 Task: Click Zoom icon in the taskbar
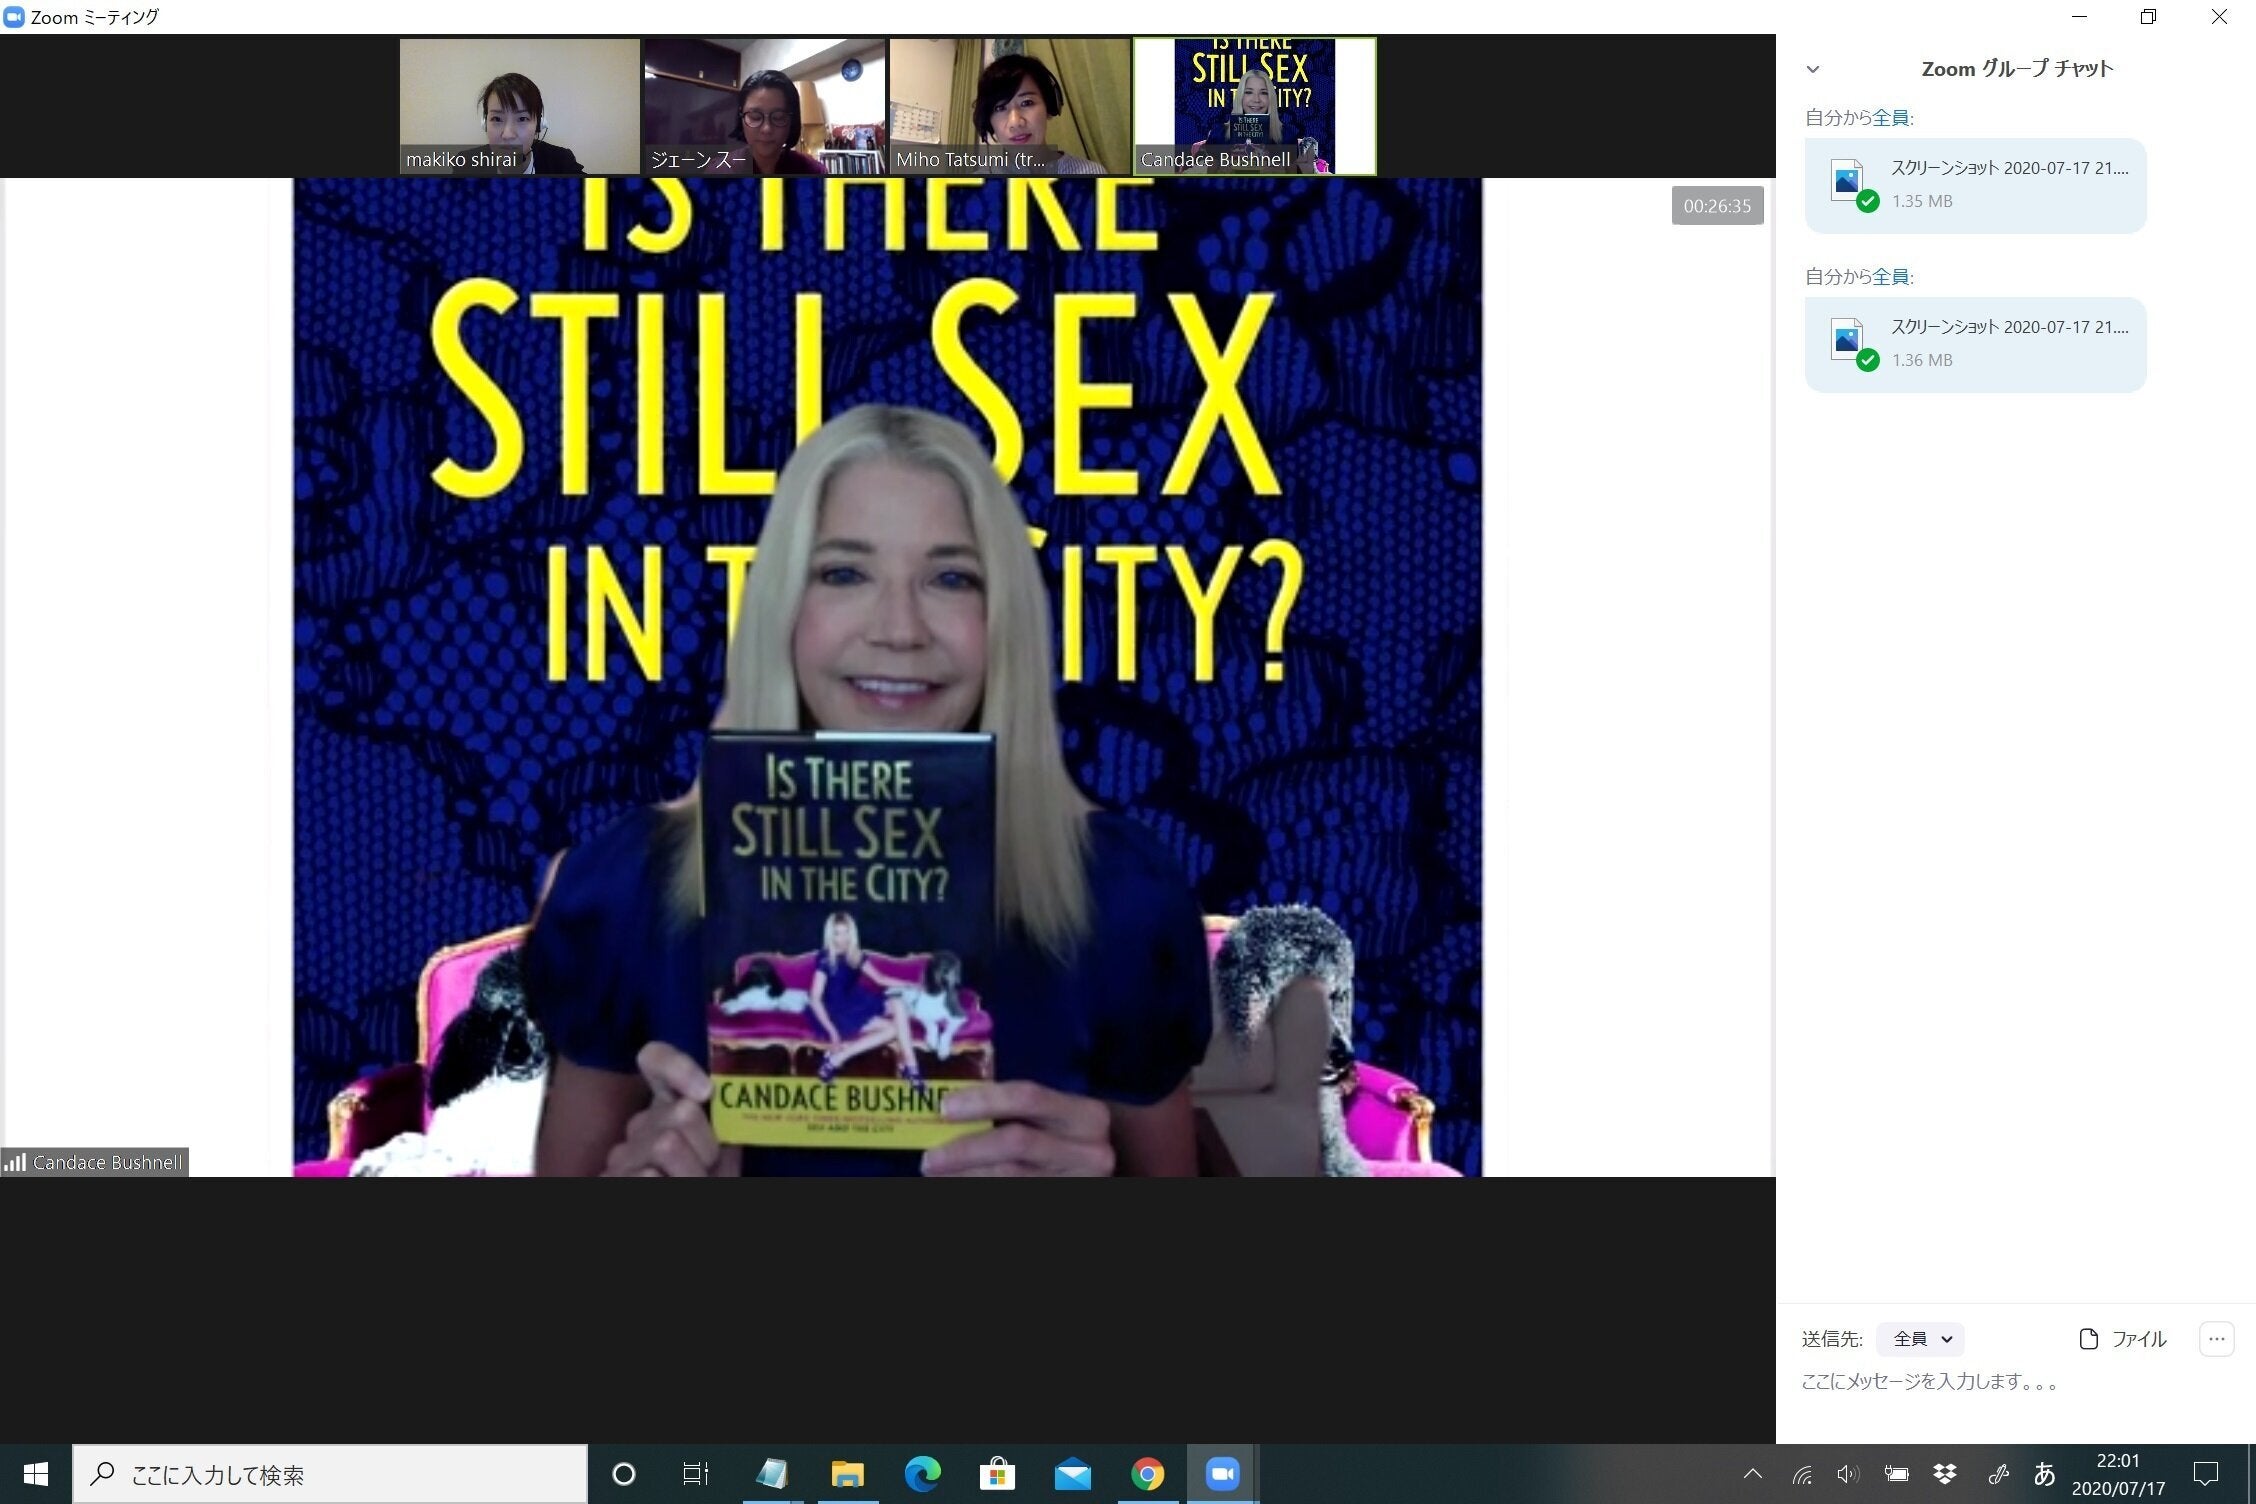tap(1222, 1474)
